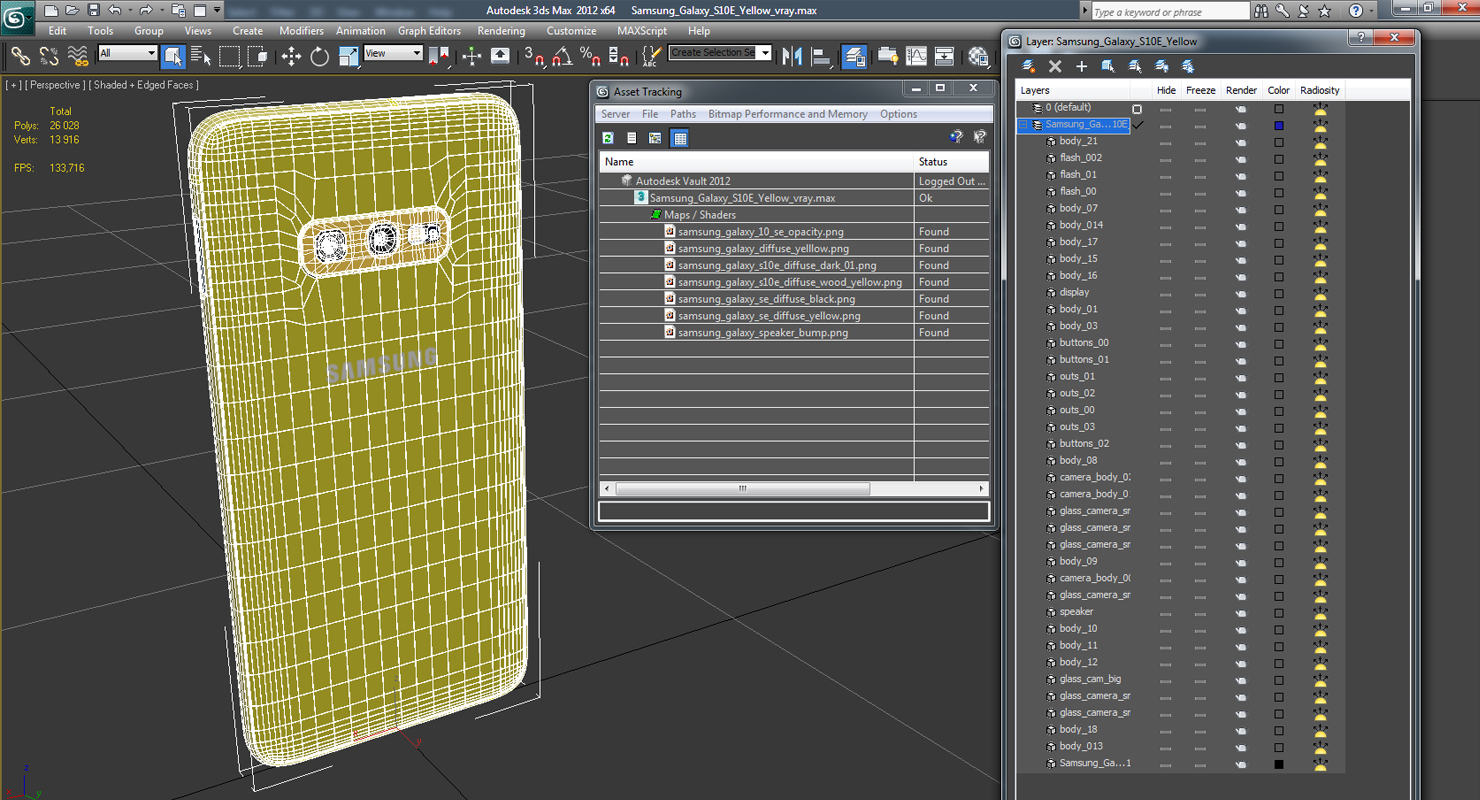Open the Modifiers menu
1480x800 pixels.
point(301,31)
